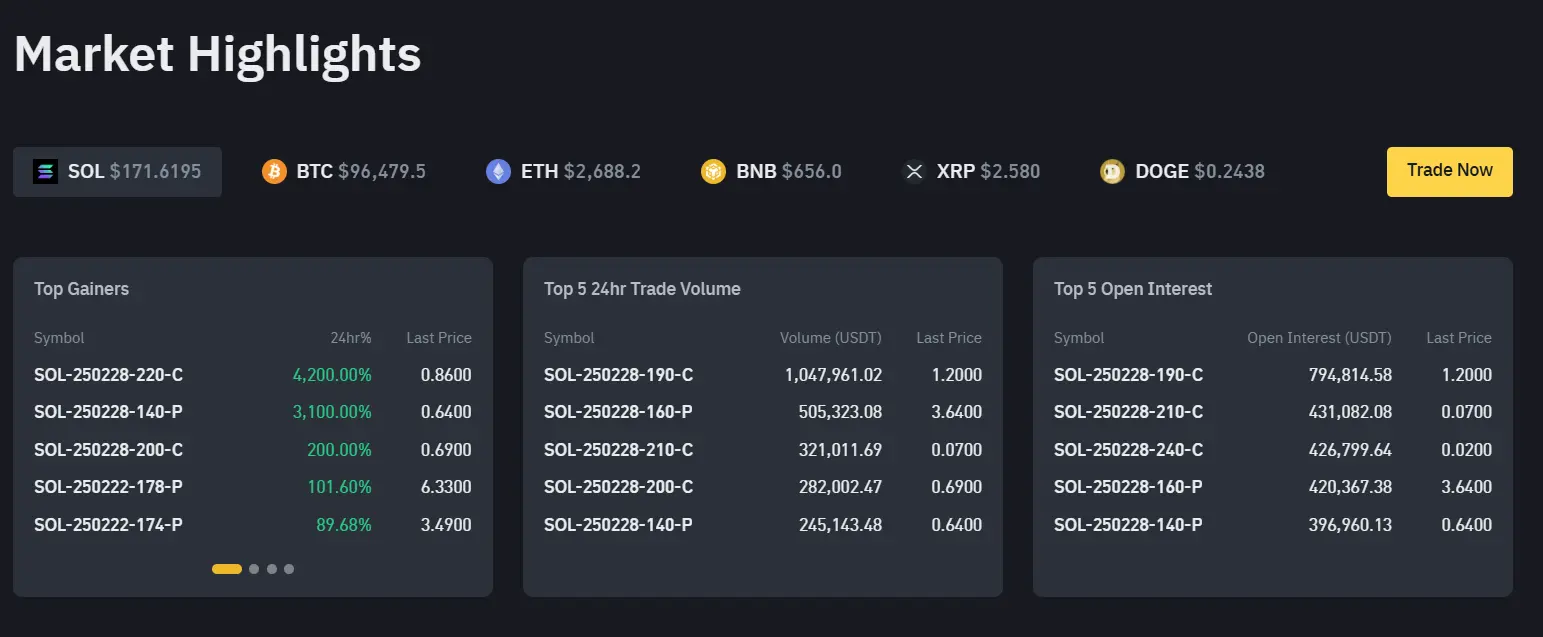Click the Solana logo icon
Viewport: 1543px width, 637px height.
pyautogui.click(x=45, y=172)
